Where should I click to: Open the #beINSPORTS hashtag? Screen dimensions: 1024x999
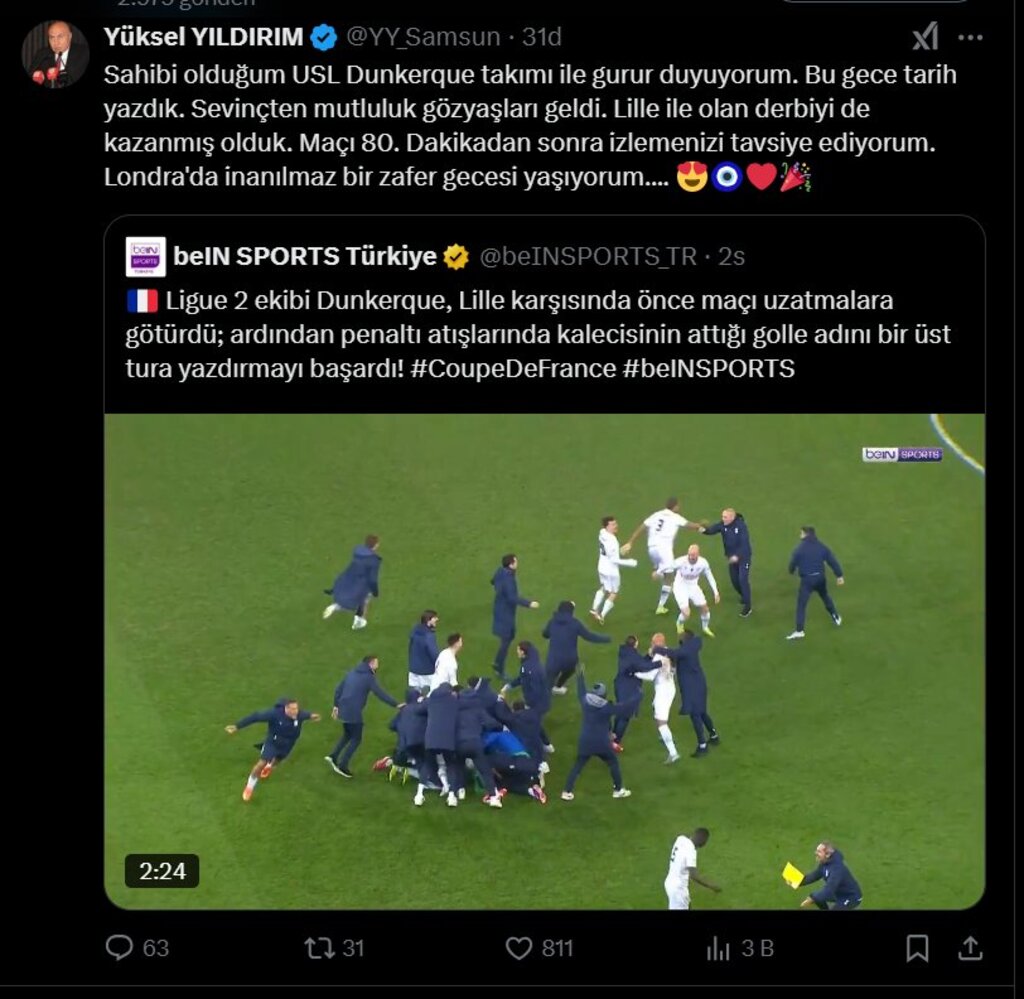pos(708,369)
